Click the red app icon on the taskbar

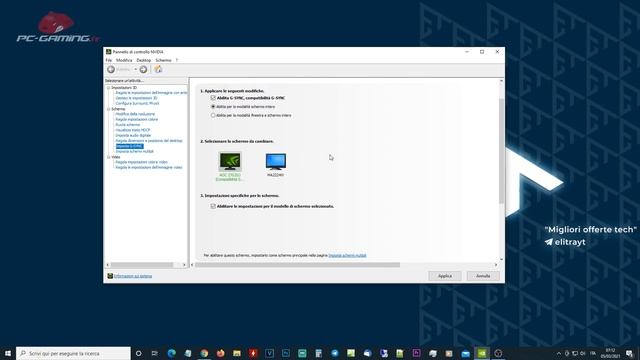(x=253, y=353)
